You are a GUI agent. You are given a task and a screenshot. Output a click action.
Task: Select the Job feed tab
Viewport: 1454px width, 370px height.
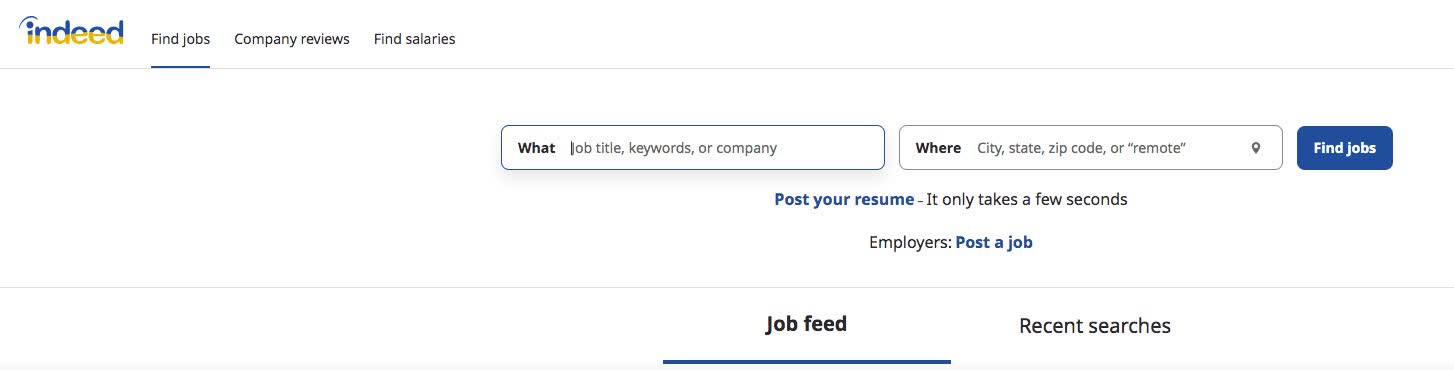(x=806, y=325)
